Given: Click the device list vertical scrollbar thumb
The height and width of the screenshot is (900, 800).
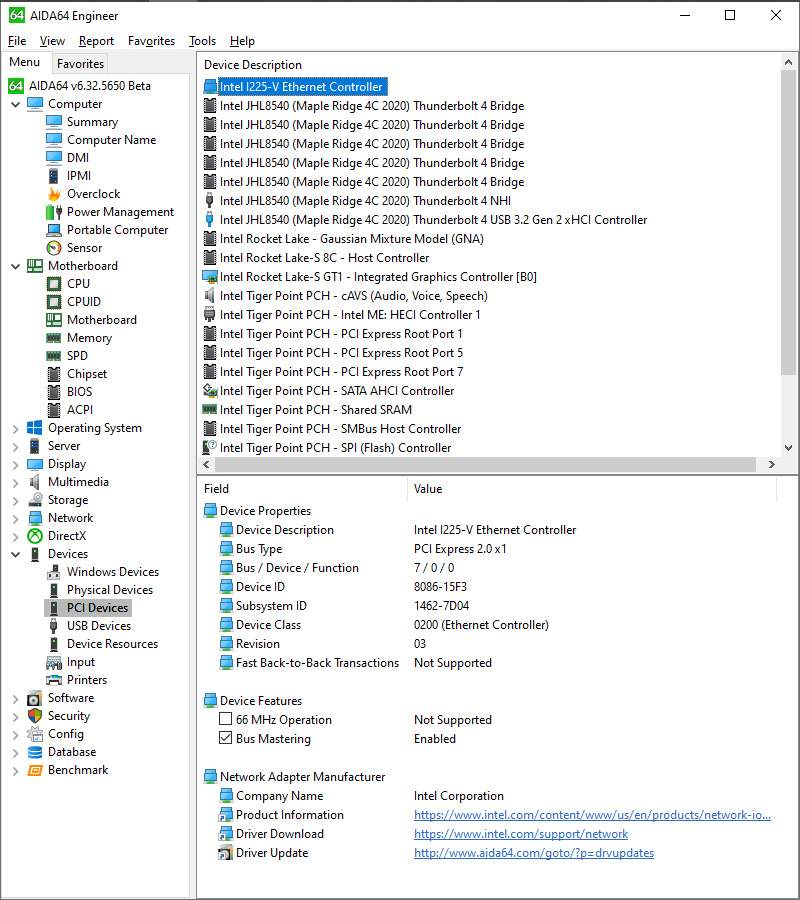Looking at the screenshot, I should [789, 223].
